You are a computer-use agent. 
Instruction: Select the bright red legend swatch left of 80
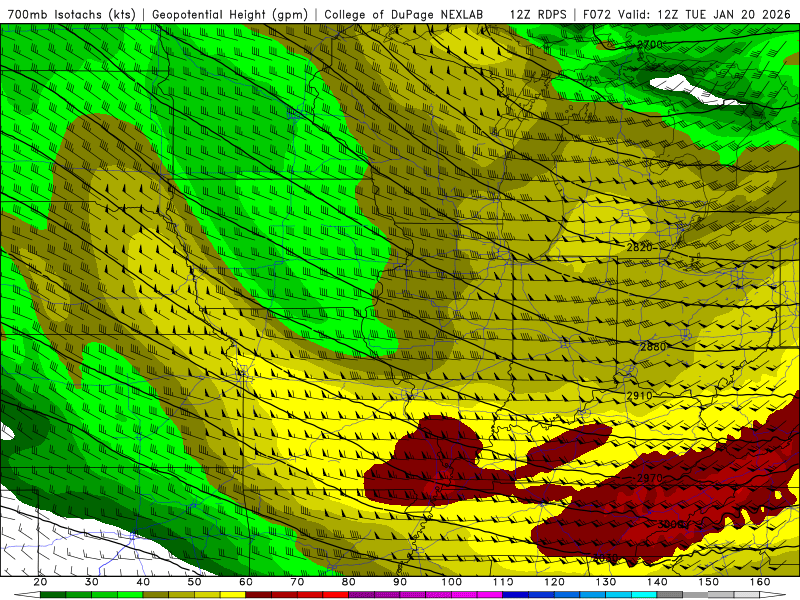[336, 595]
